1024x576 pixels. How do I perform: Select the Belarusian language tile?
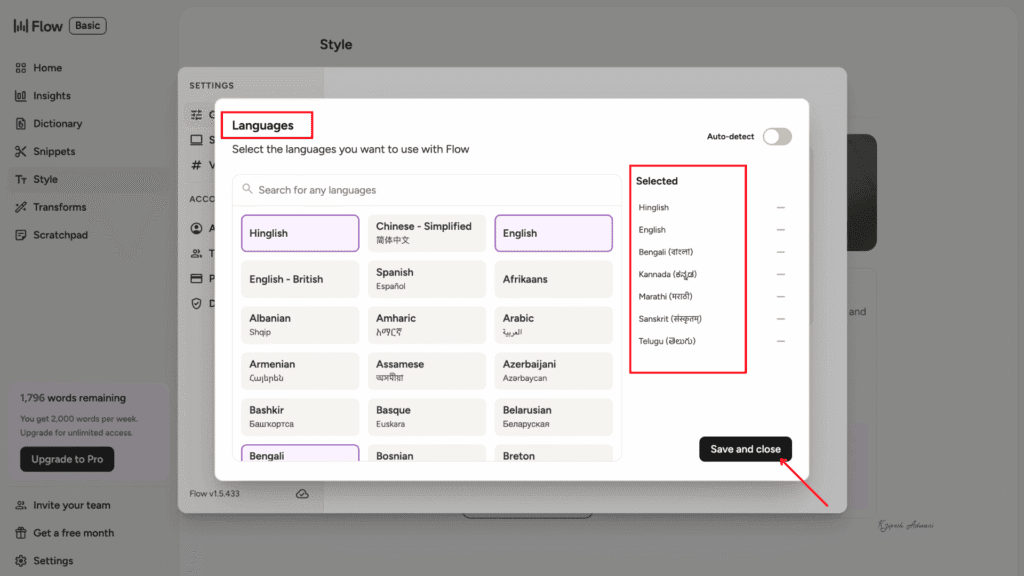553,417
